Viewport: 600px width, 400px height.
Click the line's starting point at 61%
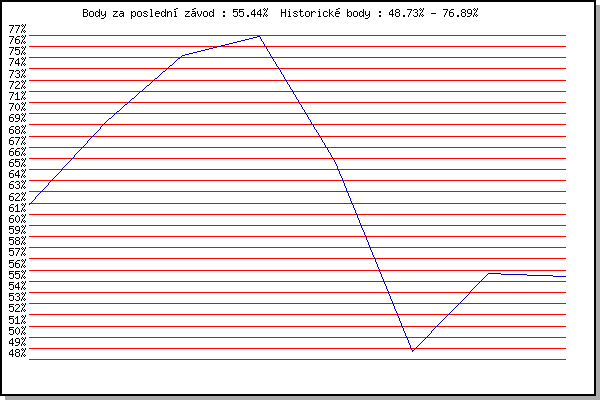(x=29, y=204)
